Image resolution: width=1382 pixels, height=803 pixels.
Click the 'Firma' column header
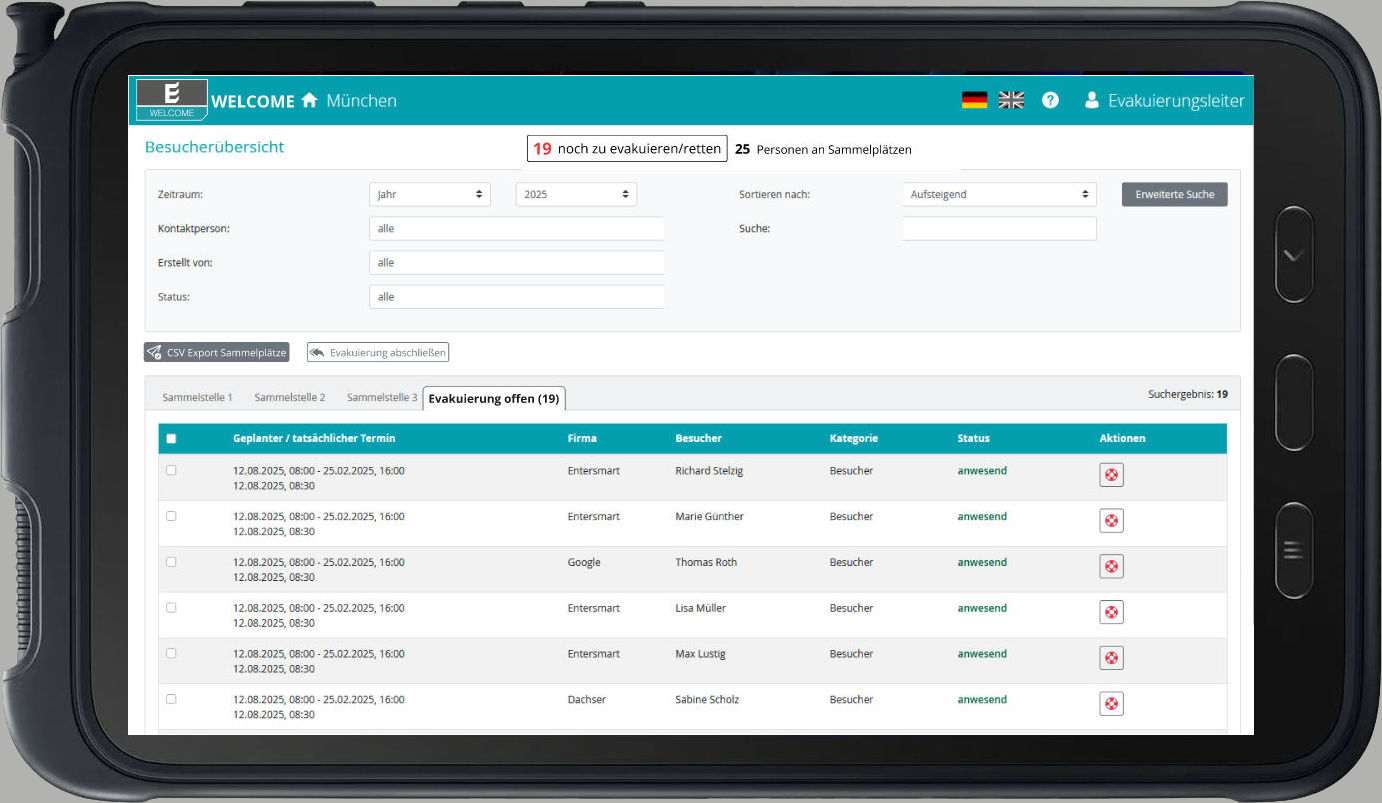click(582, 438)
